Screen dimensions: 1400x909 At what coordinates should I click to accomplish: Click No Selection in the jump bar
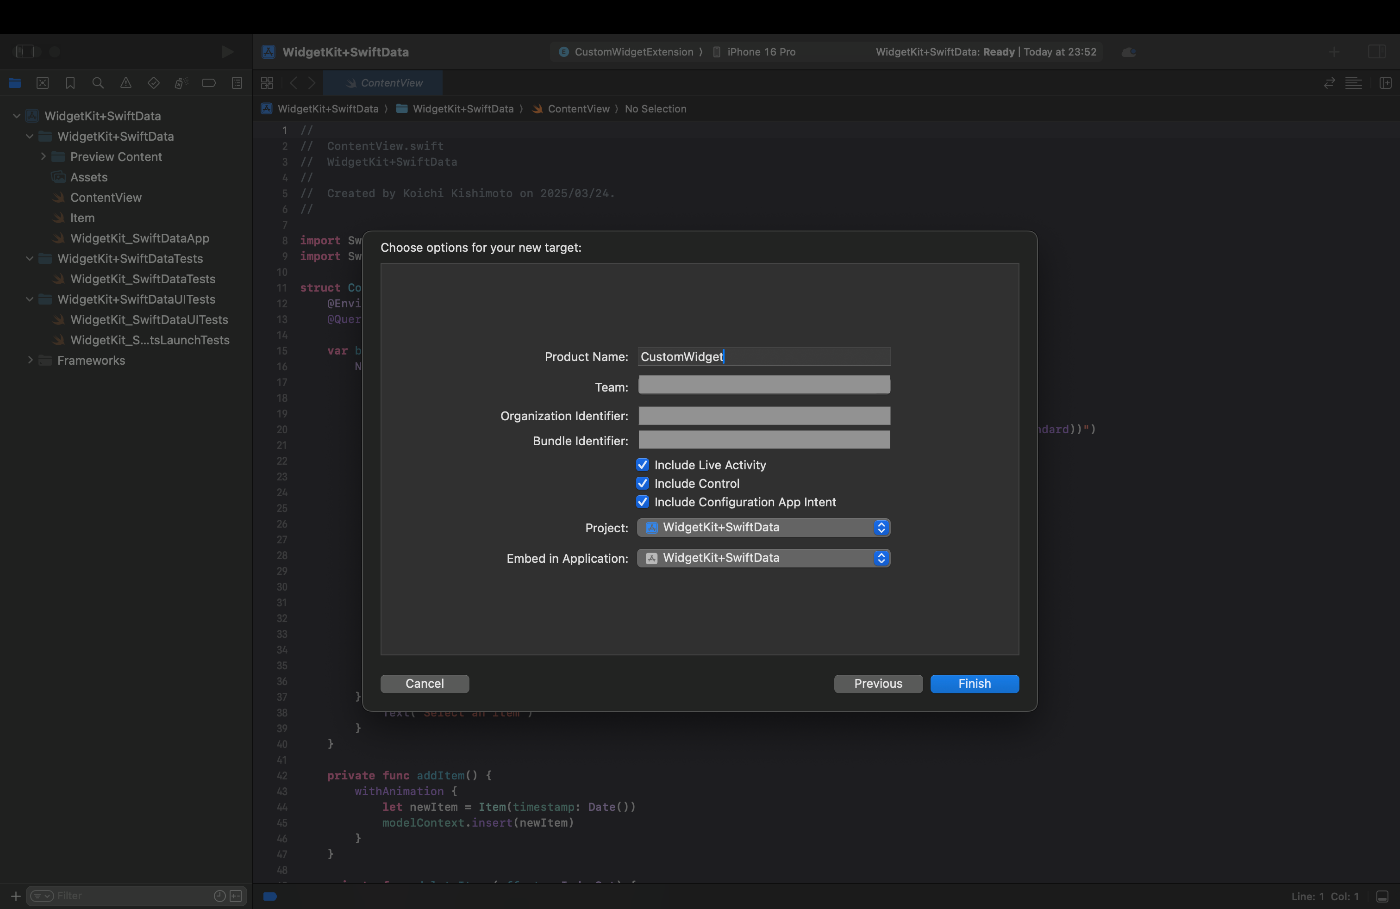click(656, 109)
